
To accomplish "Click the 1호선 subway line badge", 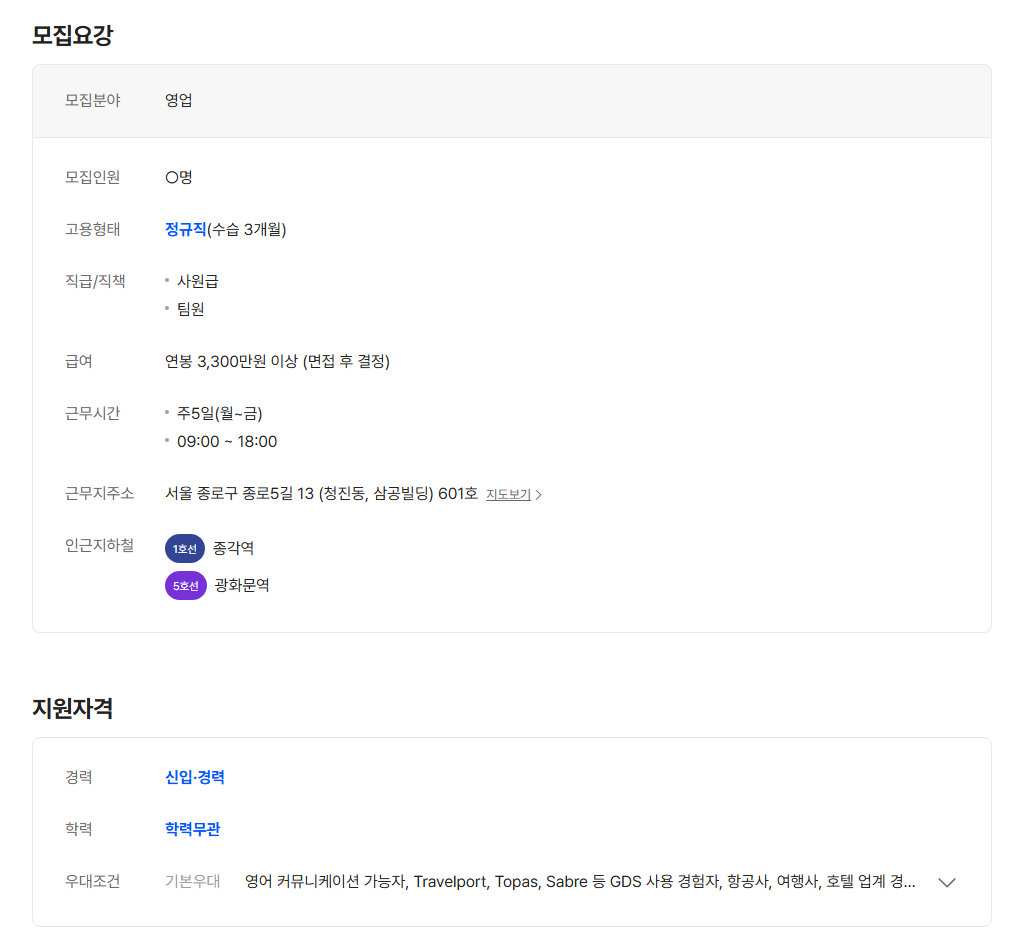I will pyautogui.click(x=184, y=549).
